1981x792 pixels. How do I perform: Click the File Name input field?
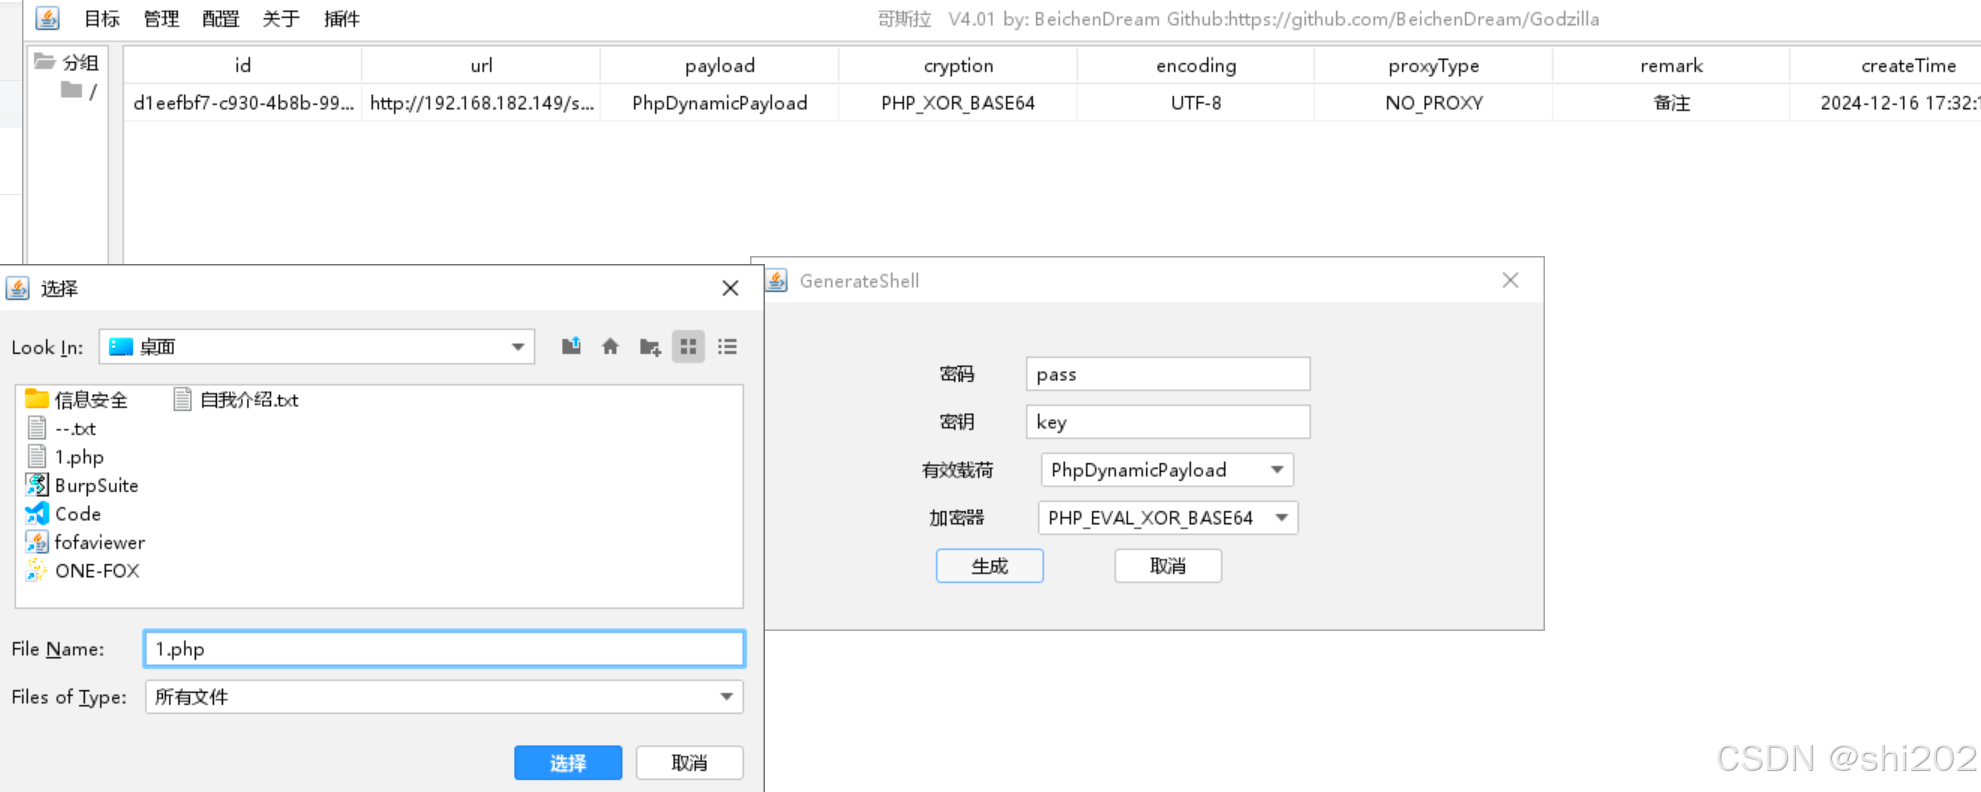pos(444,649)
